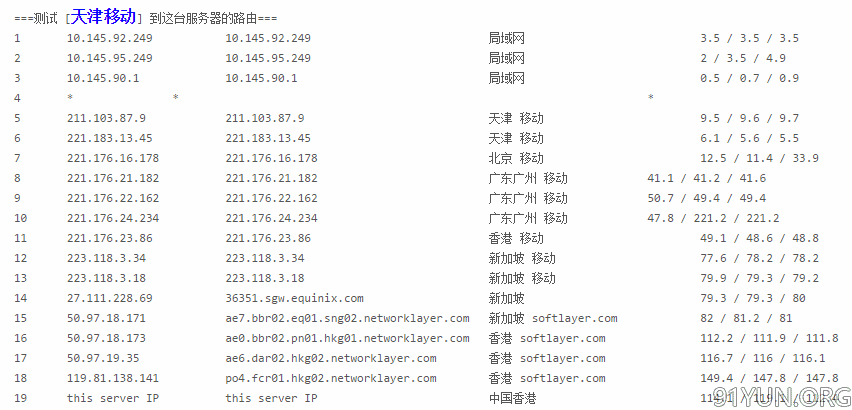Click 中国香港 location in last row
Screen dimensions: 852x410
tap(512, 398)
